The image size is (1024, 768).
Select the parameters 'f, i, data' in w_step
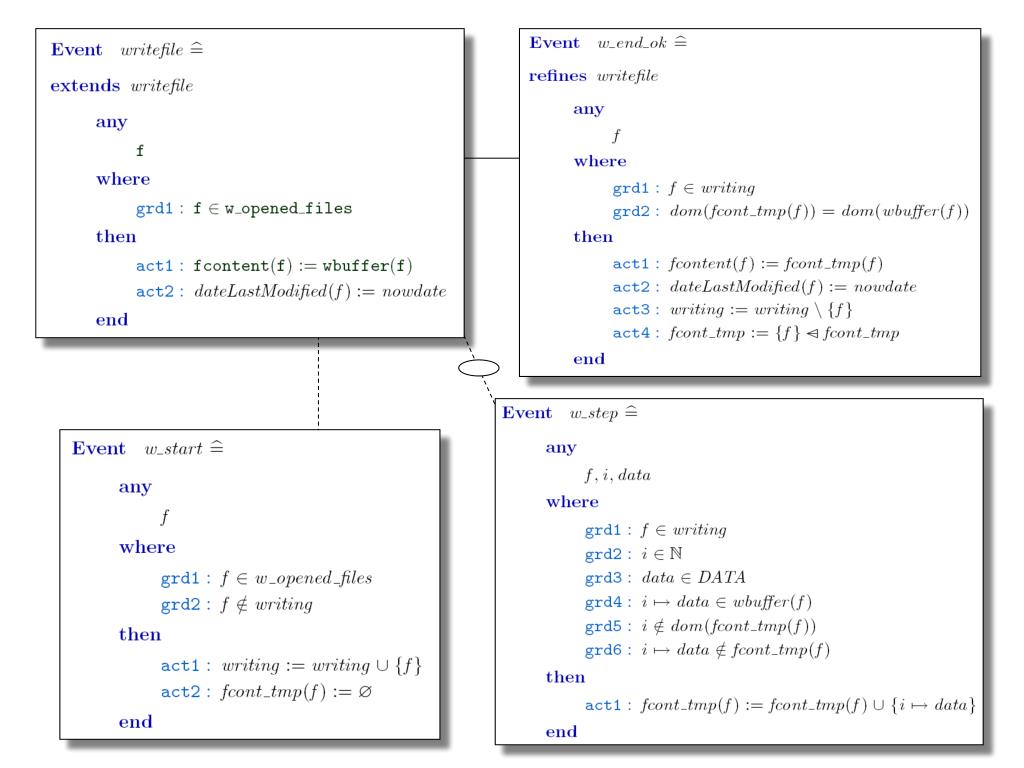pyautogui.click(x=617, y=475)
